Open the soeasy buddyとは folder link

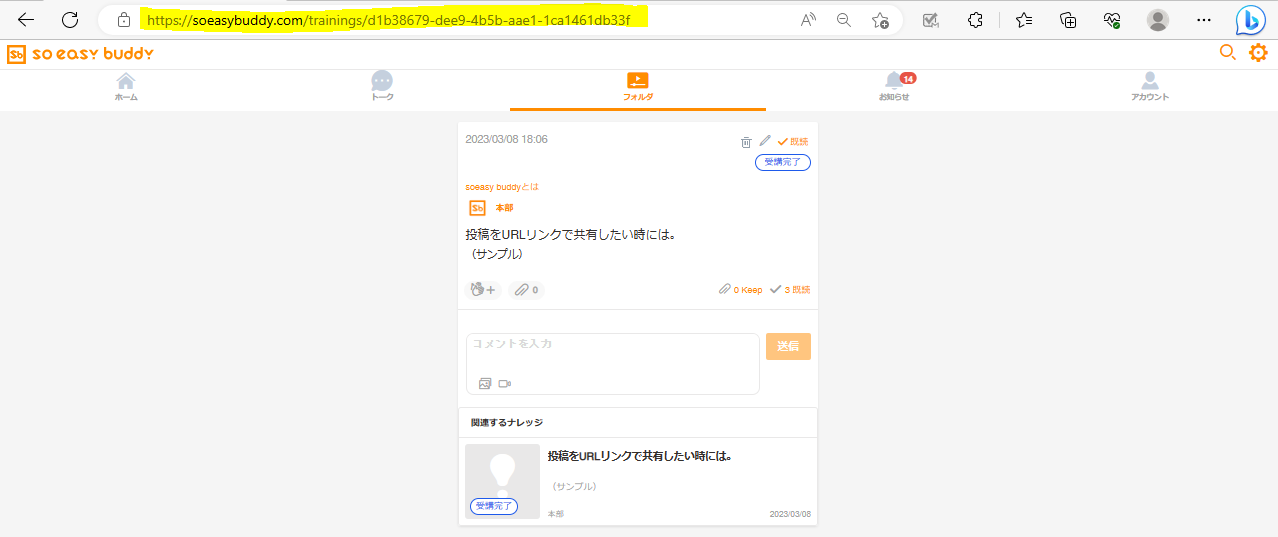pos(502,187)
